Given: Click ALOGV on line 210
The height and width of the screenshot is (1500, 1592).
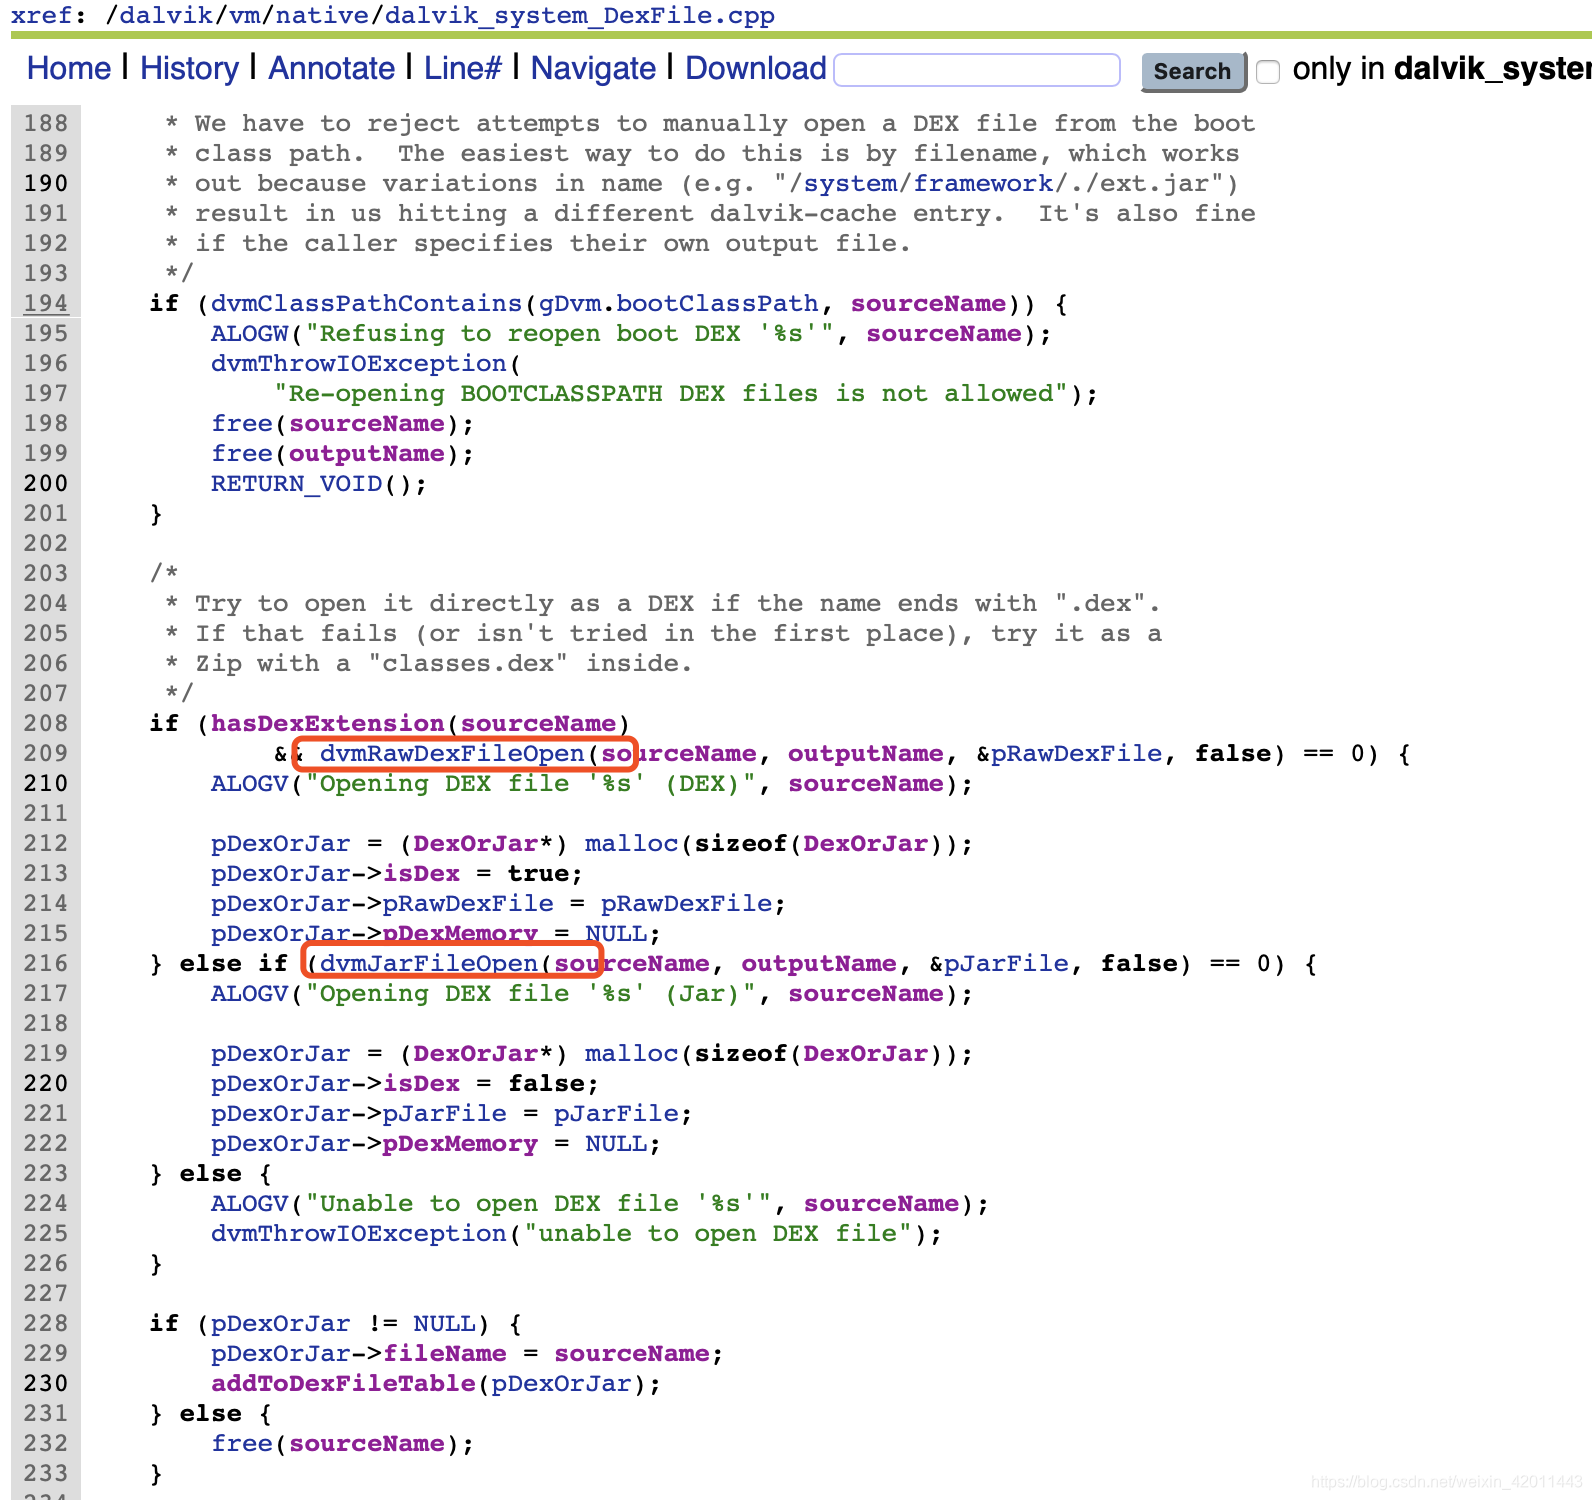Looking at the screenshot, I should pyautogui.click(x=250, y=783).
